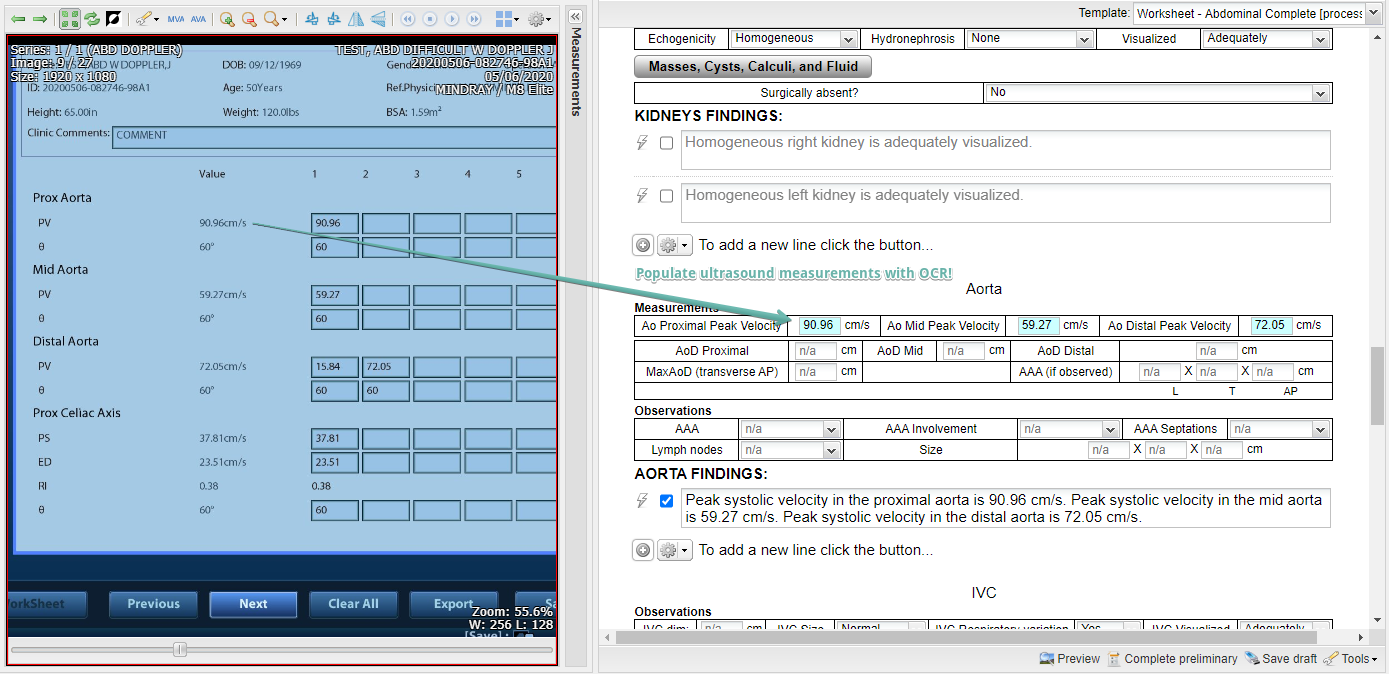Click the AoD Proximal measurement field
This screenshot has width=1389, height=674.
(815, 351)
